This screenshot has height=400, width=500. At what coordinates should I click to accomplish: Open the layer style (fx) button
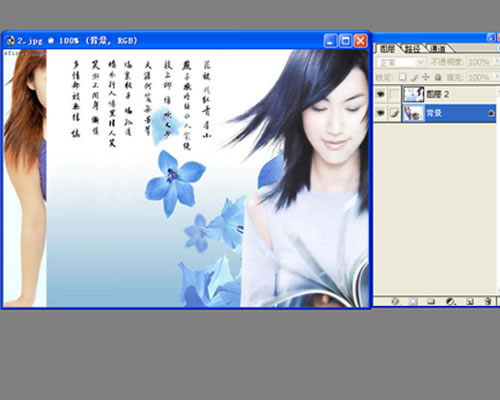395,301
